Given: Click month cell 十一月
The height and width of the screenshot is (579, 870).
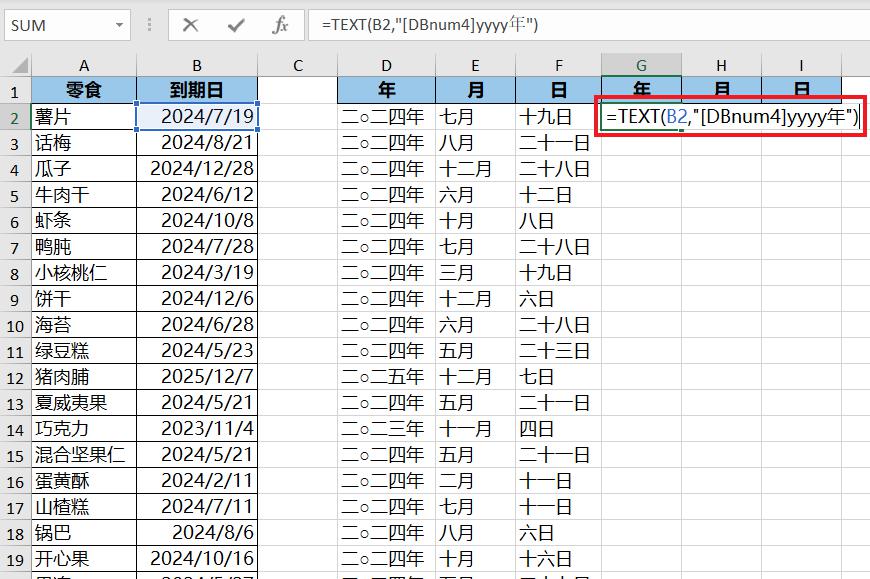Looking at the screenshot, I should tap(476, 429).
